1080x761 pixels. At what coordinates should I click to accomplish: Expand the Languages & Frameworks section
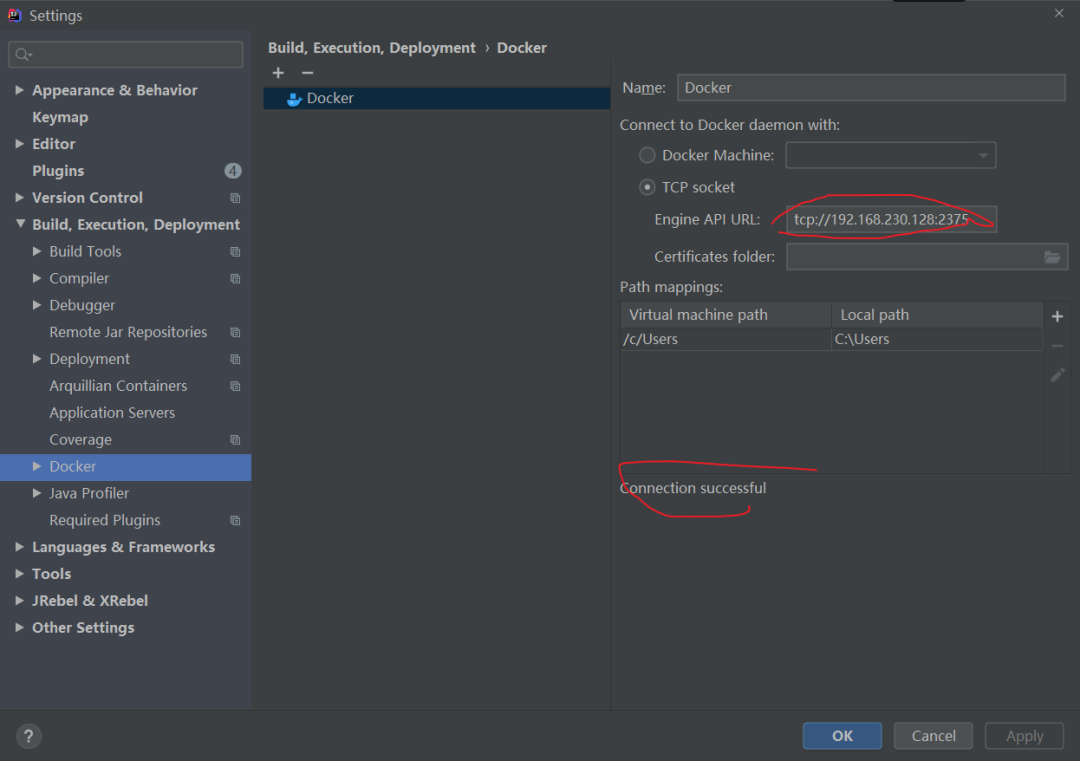[19, 547]
